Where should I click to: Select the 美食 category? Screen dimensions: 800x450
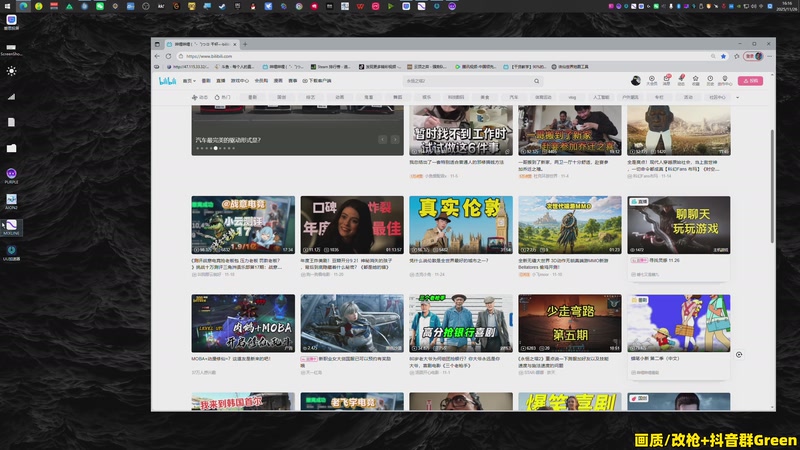click(x=485, y=97)
